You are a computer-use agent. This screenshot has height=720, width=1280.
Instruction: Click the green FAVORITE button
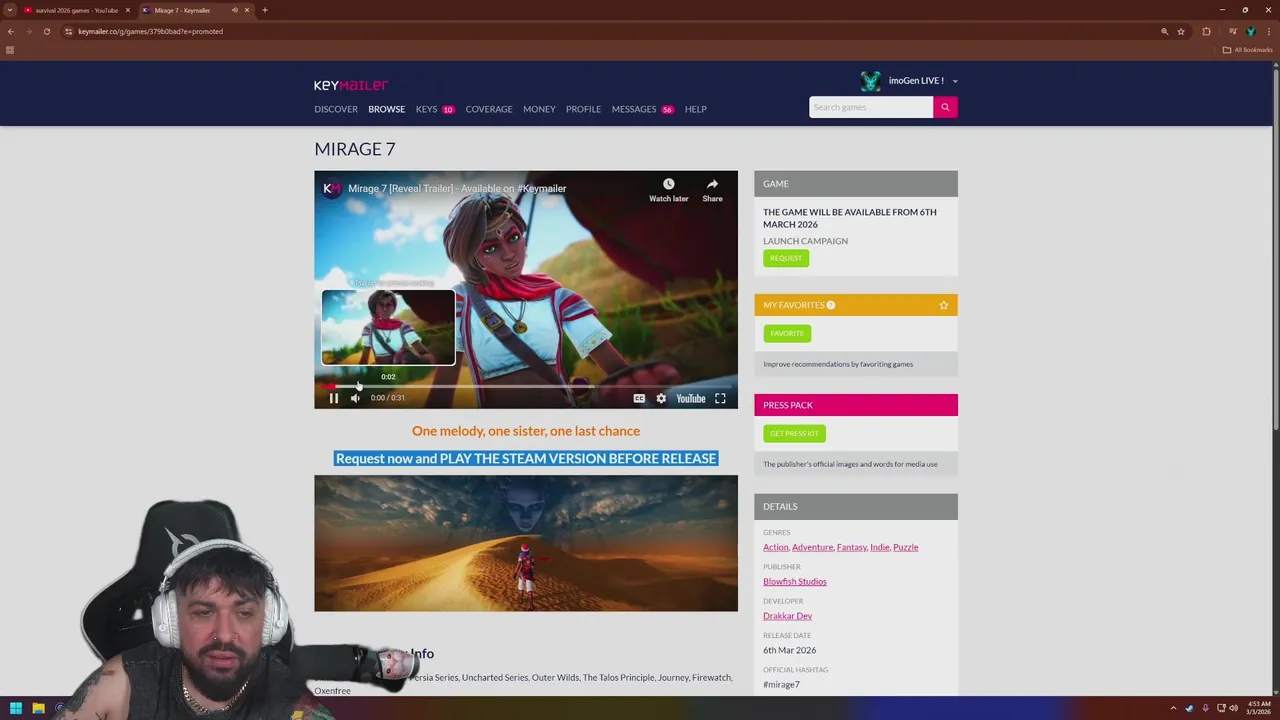pos(787,333)
